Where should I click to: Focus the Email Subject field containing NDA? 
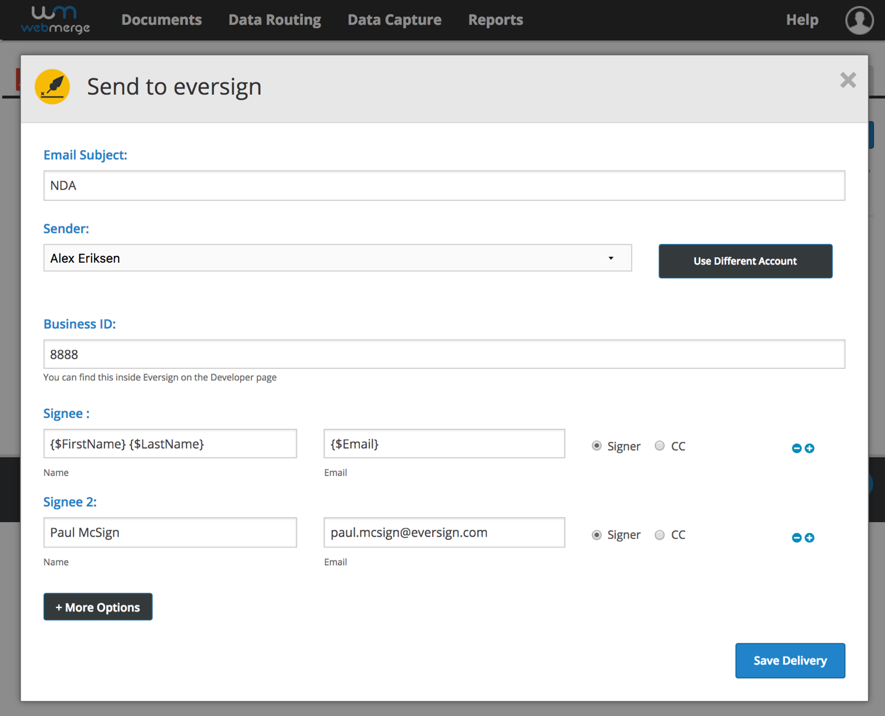coord(444,186)
